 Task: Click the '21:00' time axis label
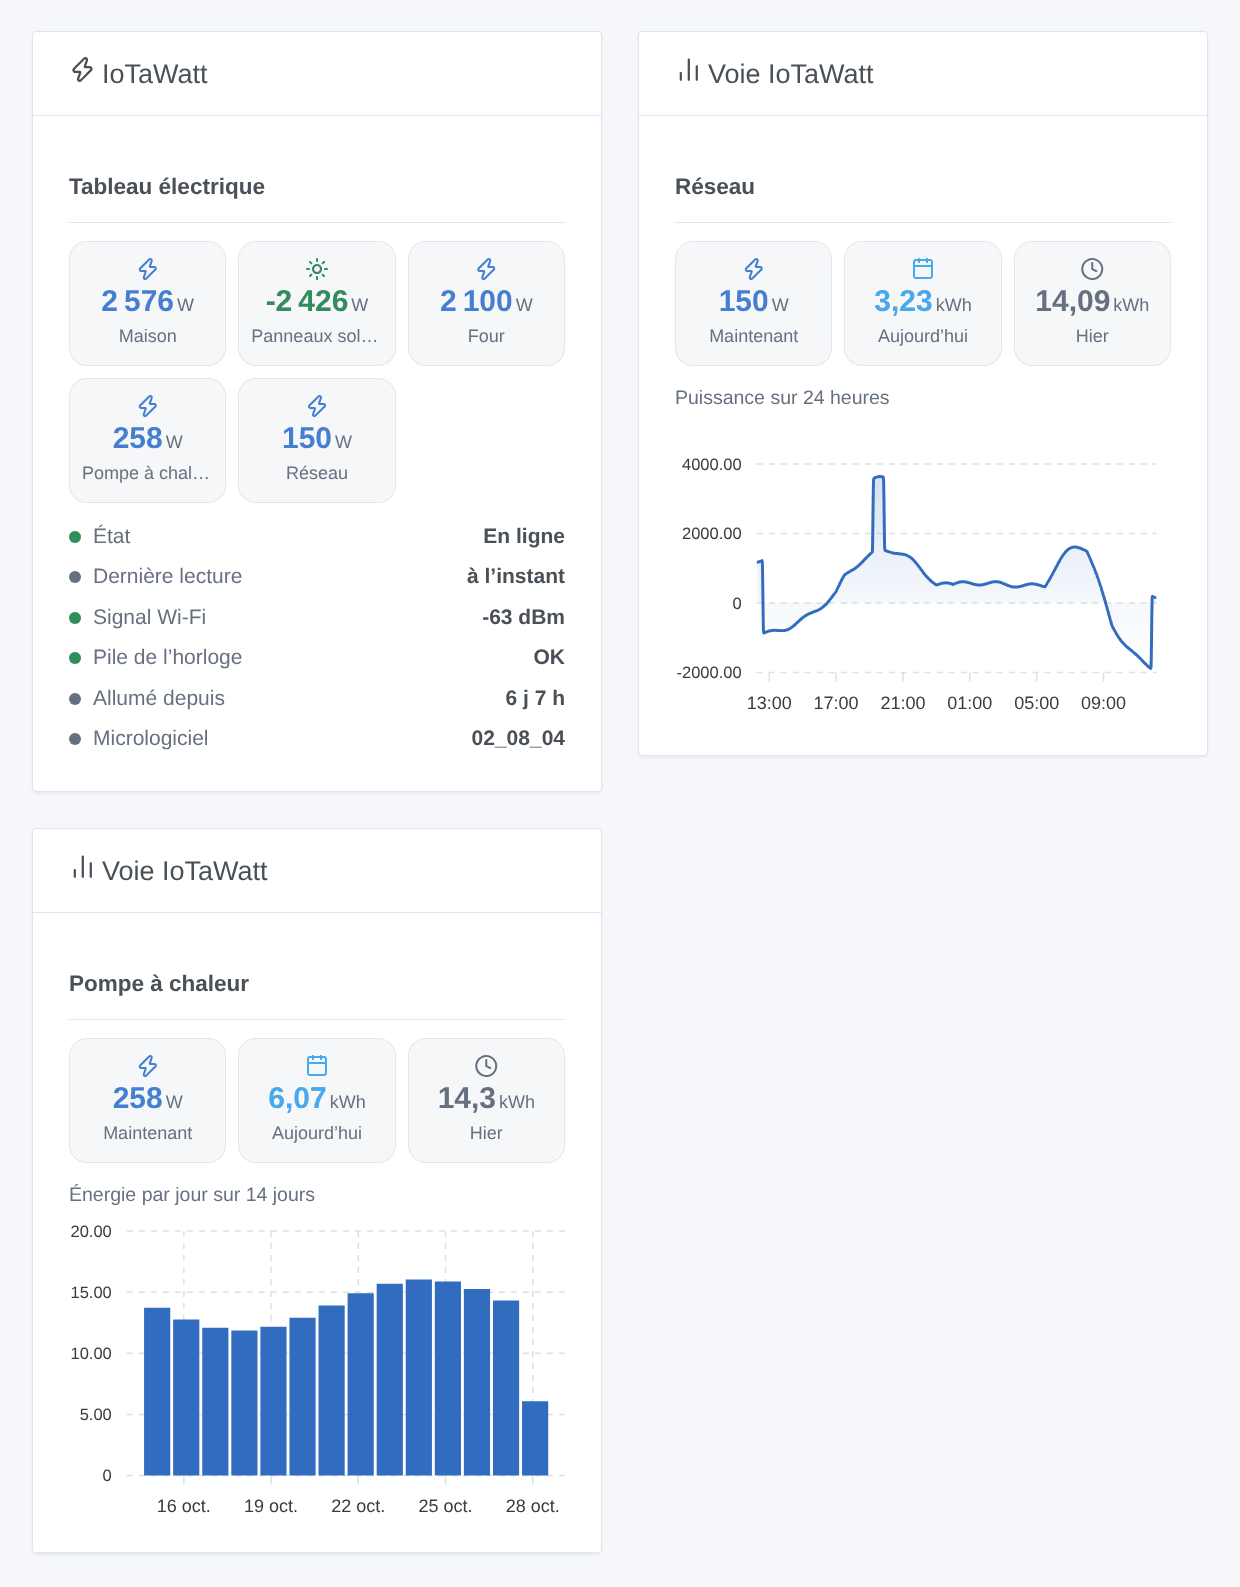coord(903,703)
